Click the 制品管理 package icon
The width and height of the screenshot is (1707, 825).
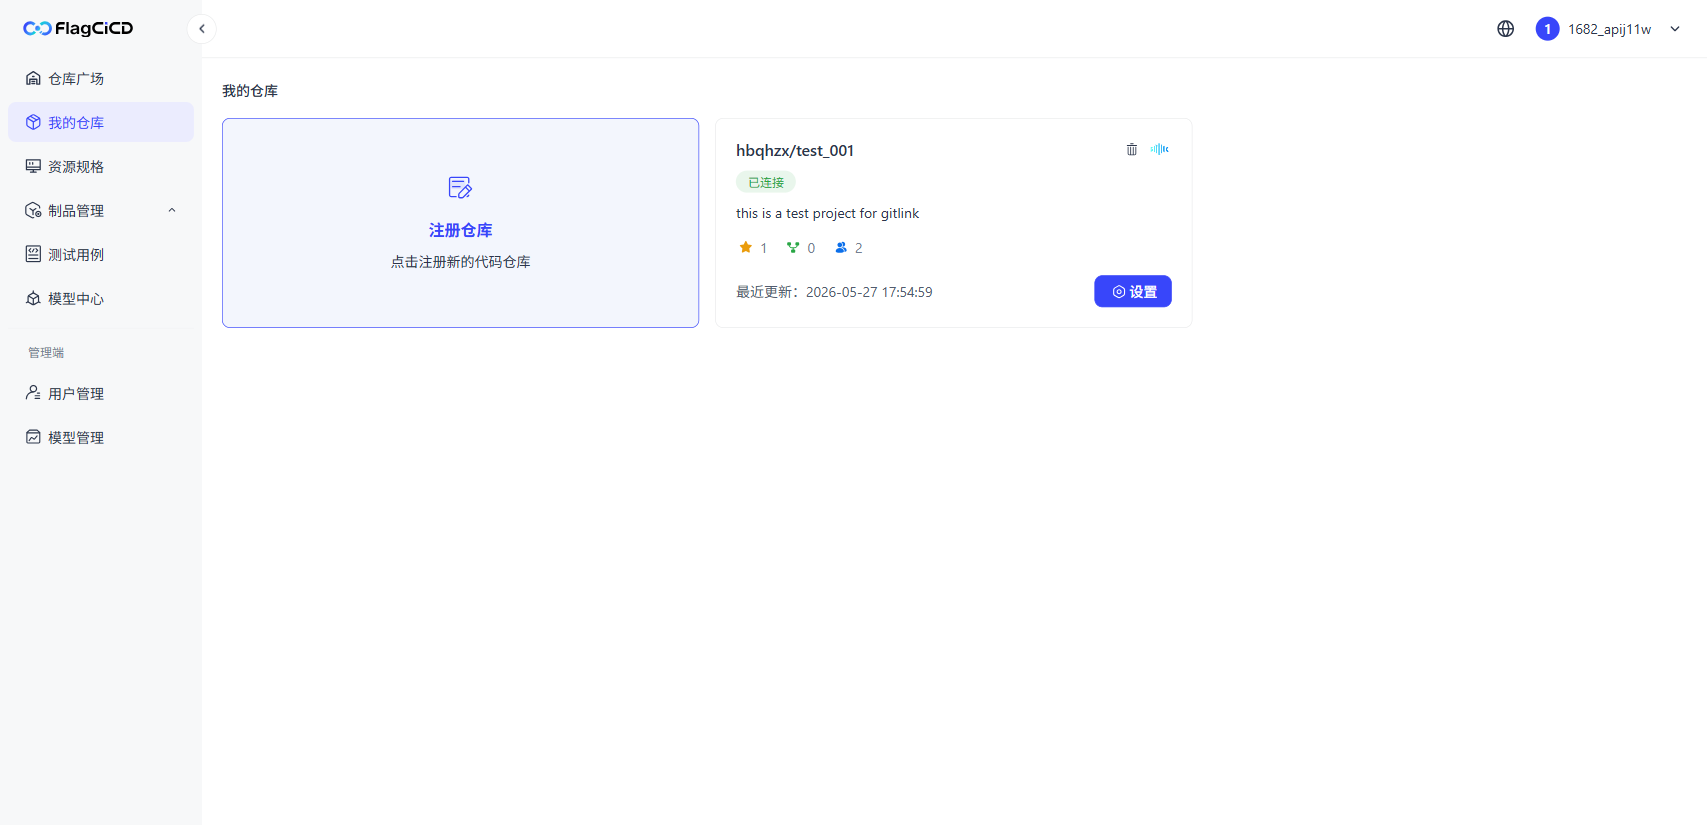click(x=33, y=210)
